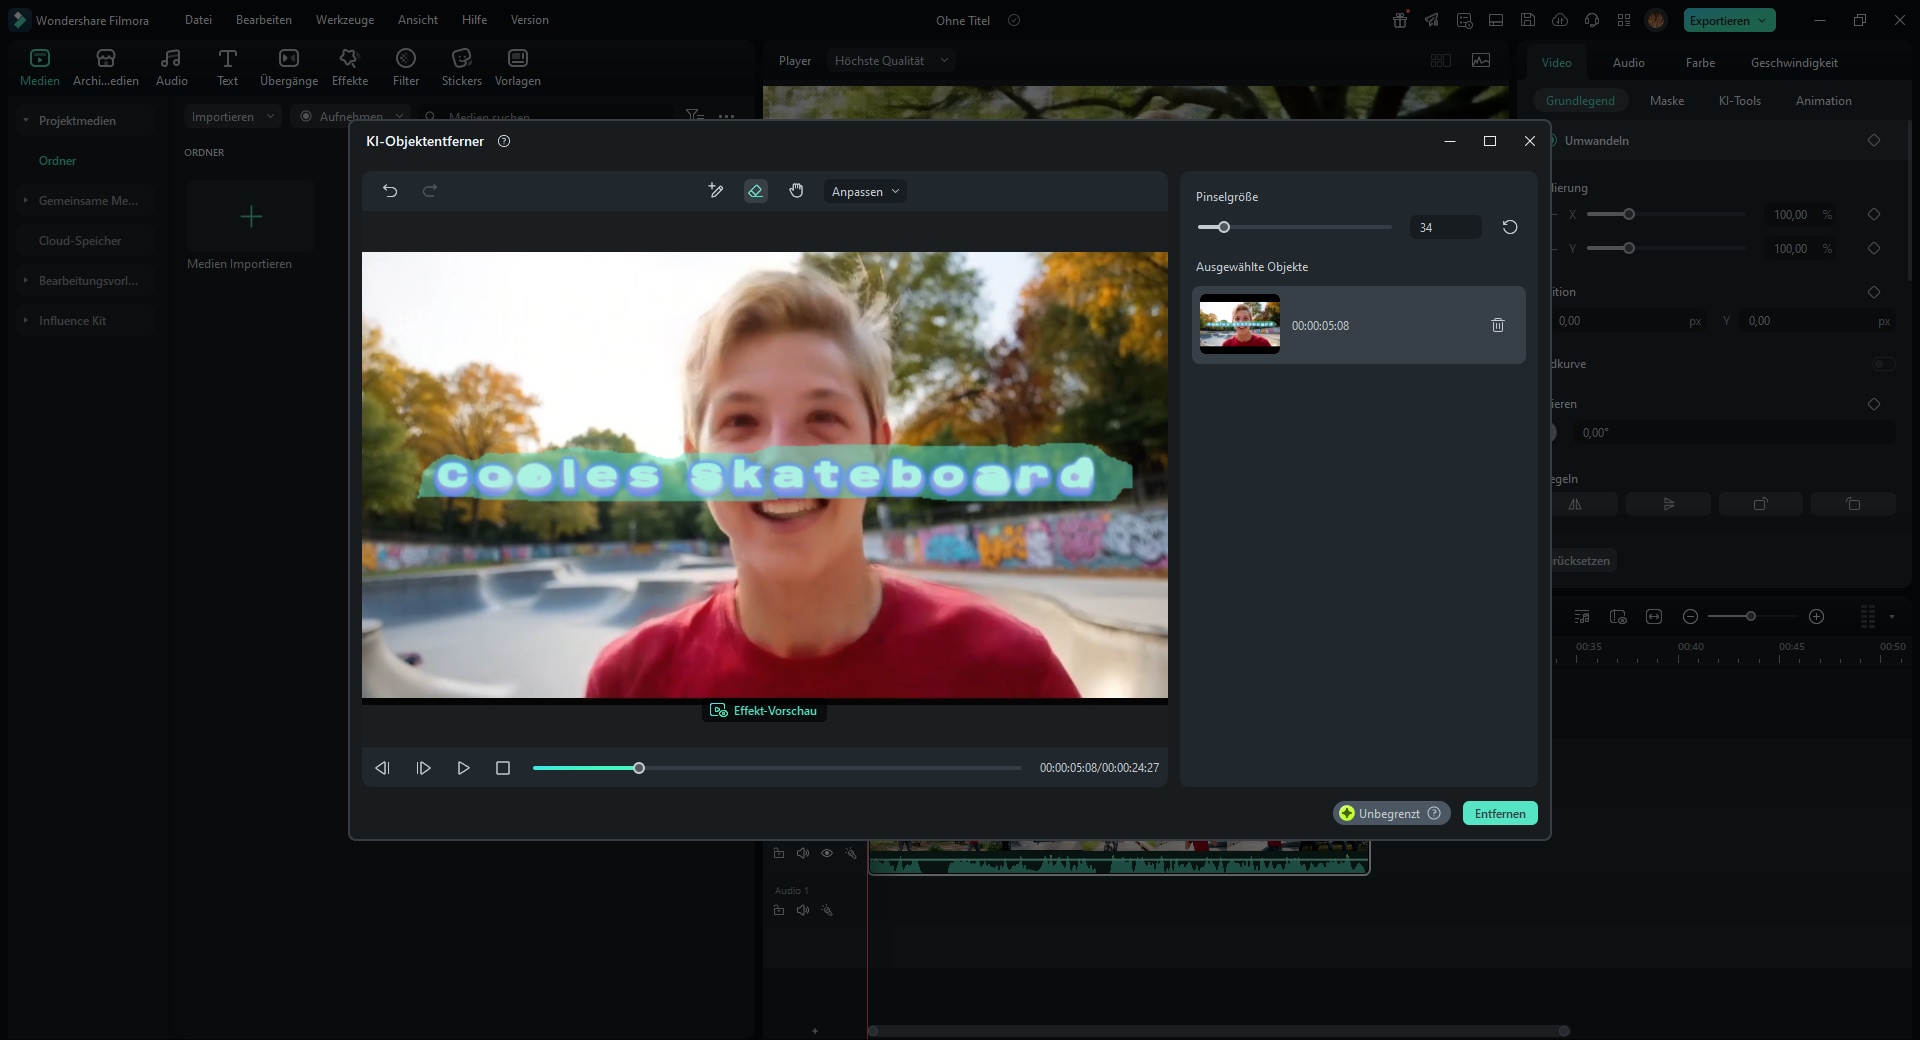Adjust the scale X slider

[x=1629, y=214]
